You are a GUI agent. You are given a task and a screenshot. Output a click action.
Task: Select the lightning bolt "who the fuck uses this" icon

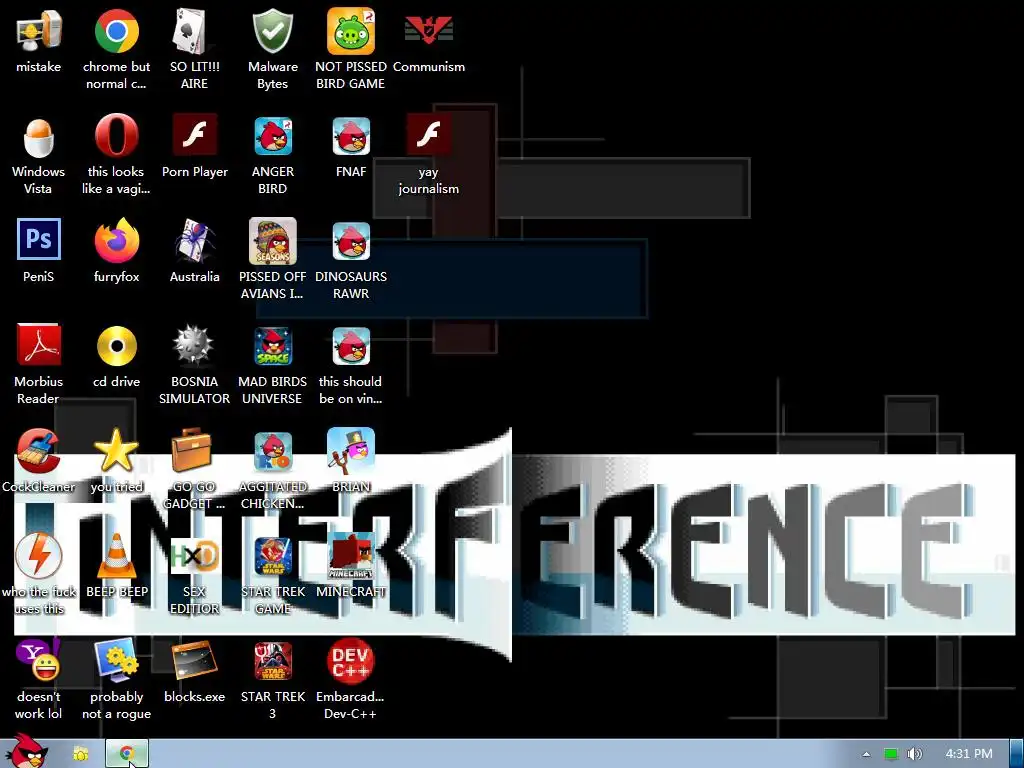pyautogui.click(x=39, y=555)
